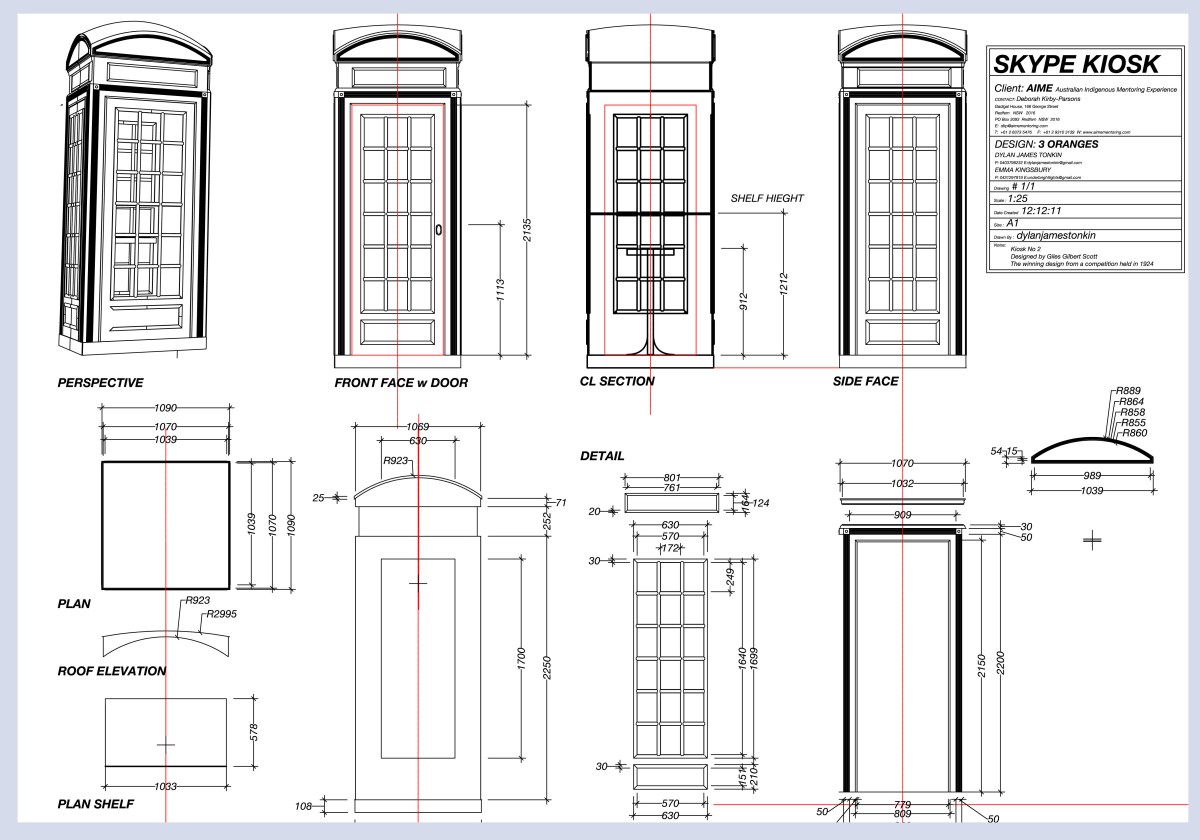Select the PERSPECTIVE view label
This screenshot has width=1200, height=840.
coord(101,382)
